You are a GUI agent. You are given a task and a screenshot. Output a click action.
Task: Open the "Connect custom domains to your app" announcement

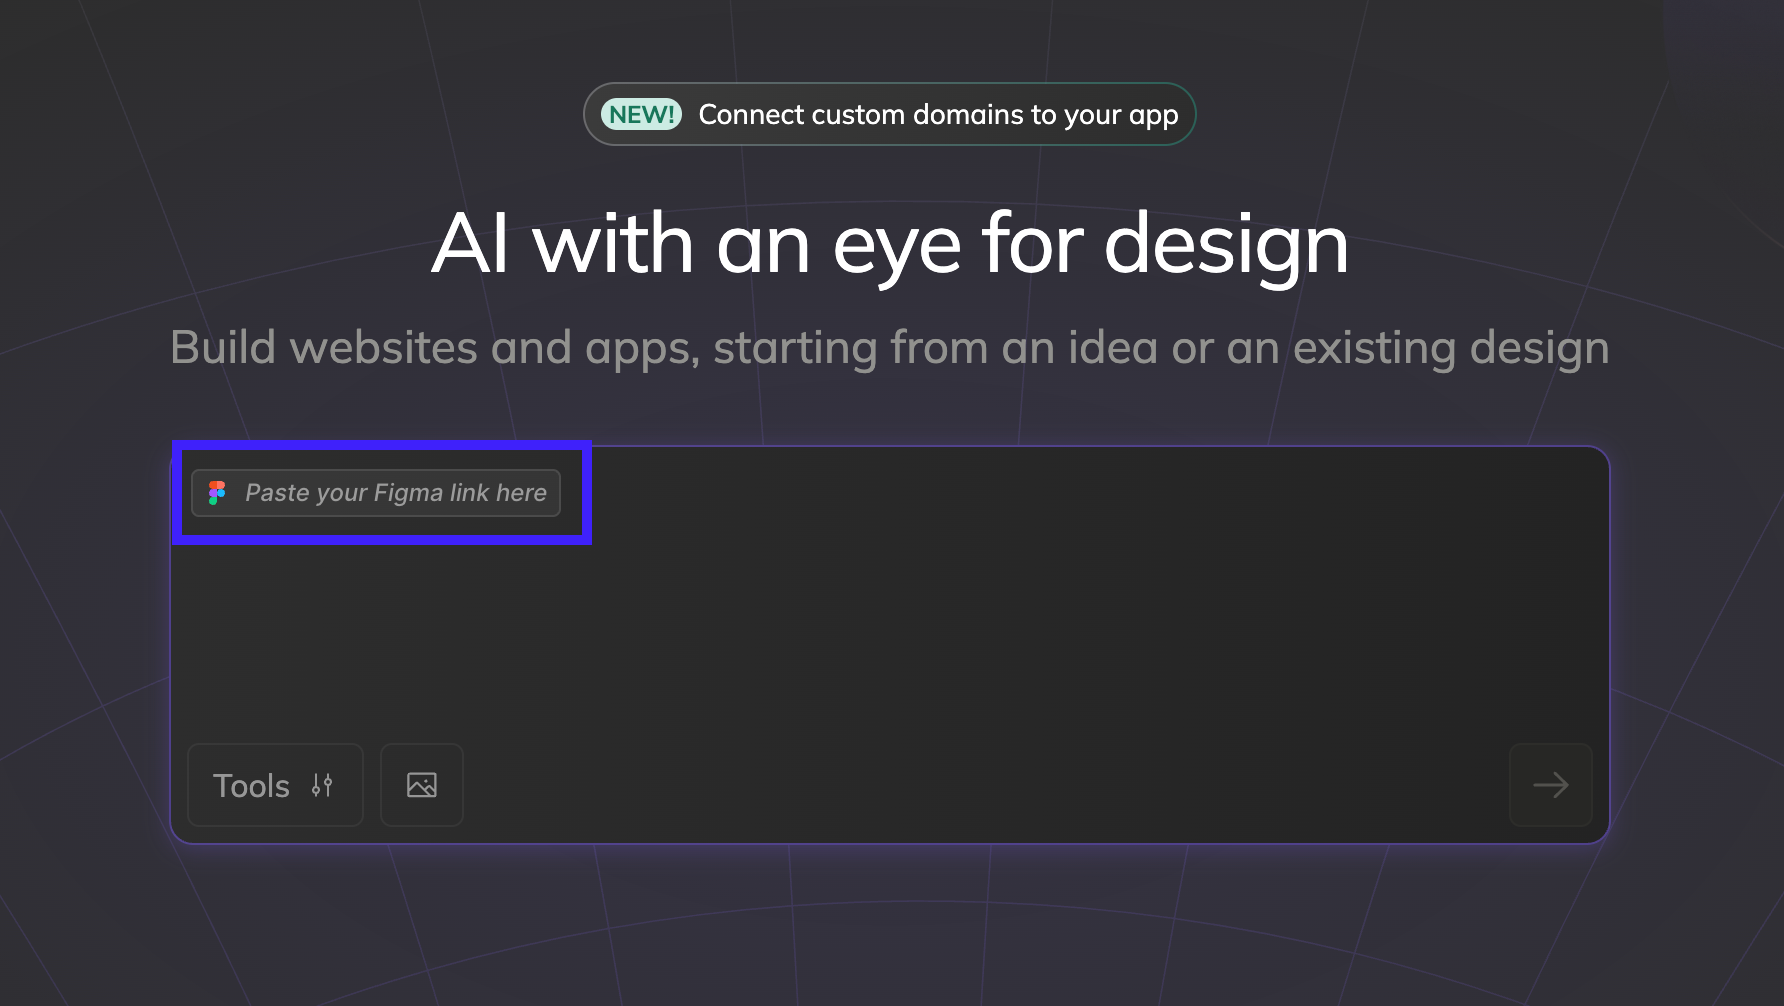[x=937, y=115]
